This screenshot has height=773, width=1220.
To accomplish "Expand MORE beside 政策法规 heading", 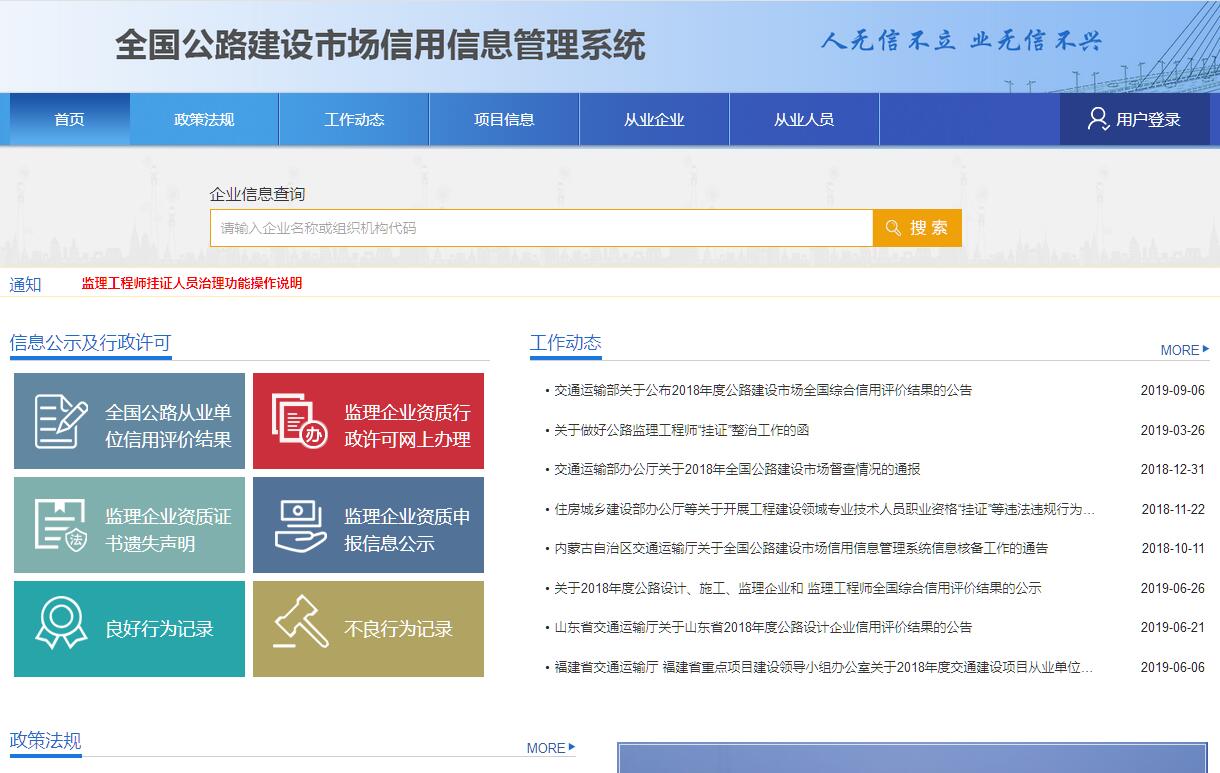I will pyautogui.click(x=550, y=748).
